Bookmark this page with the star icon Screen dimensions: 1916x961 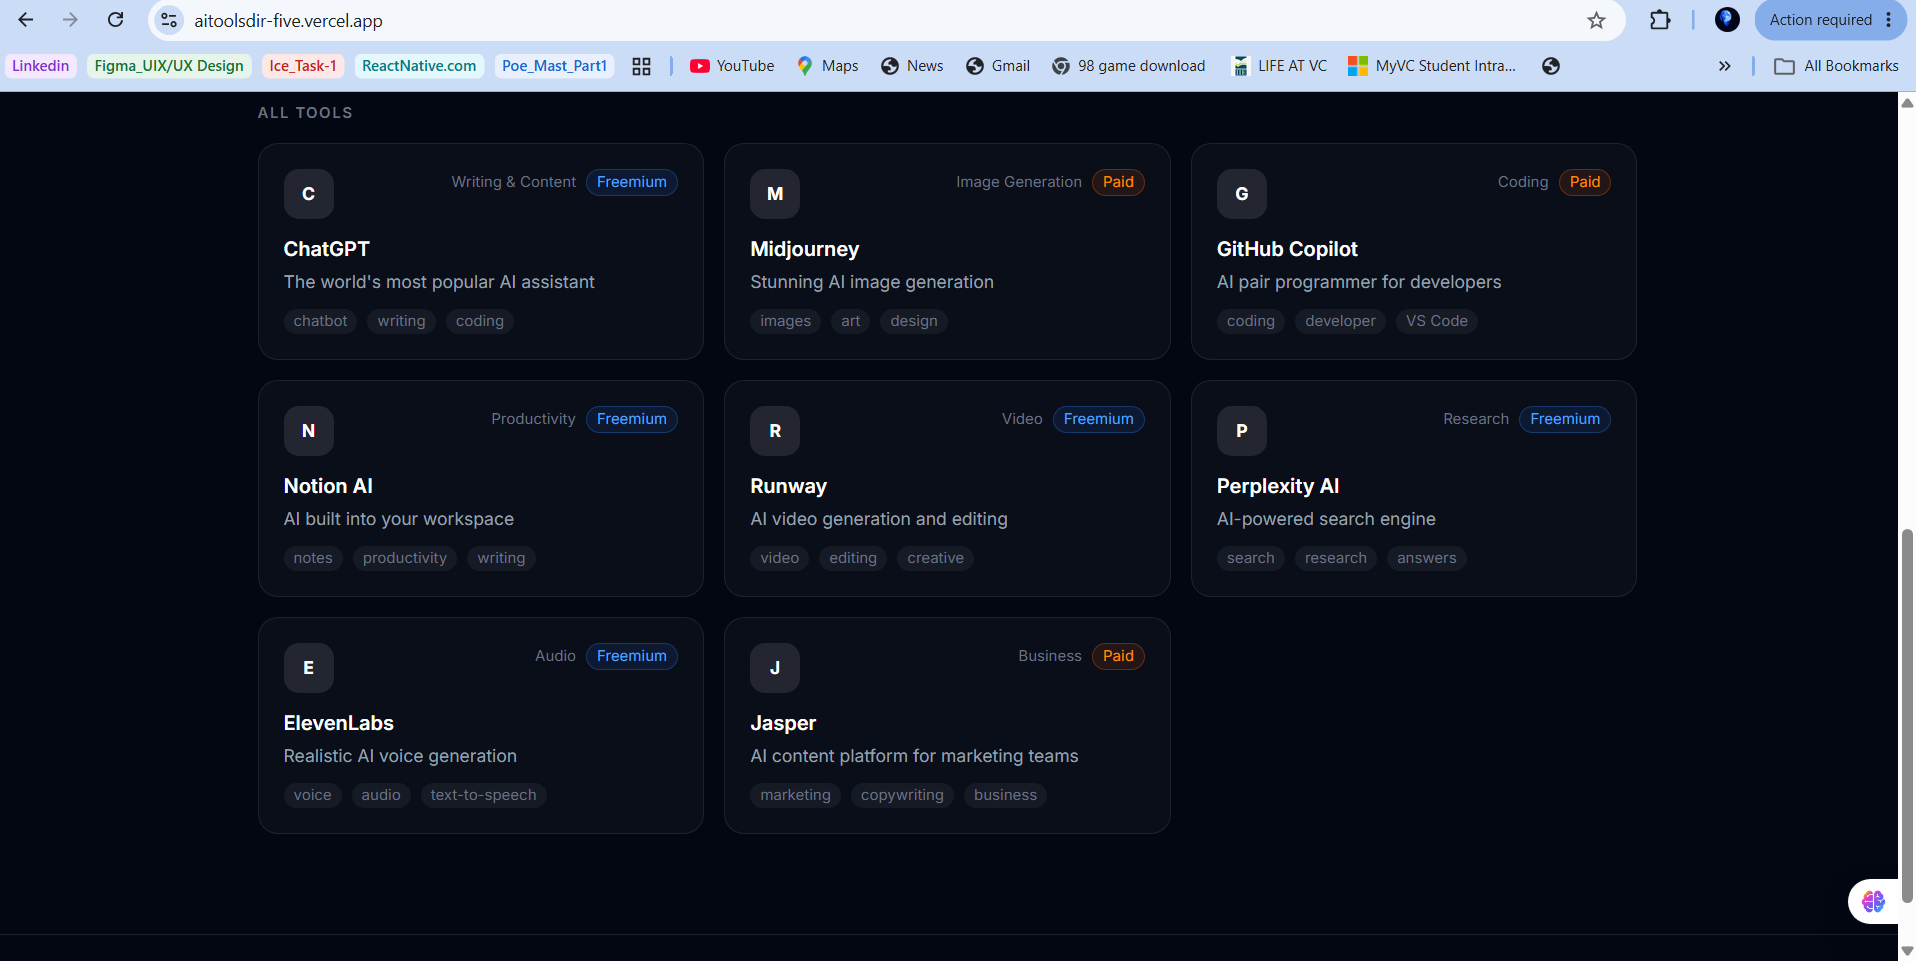click(x=1596, y=20)
